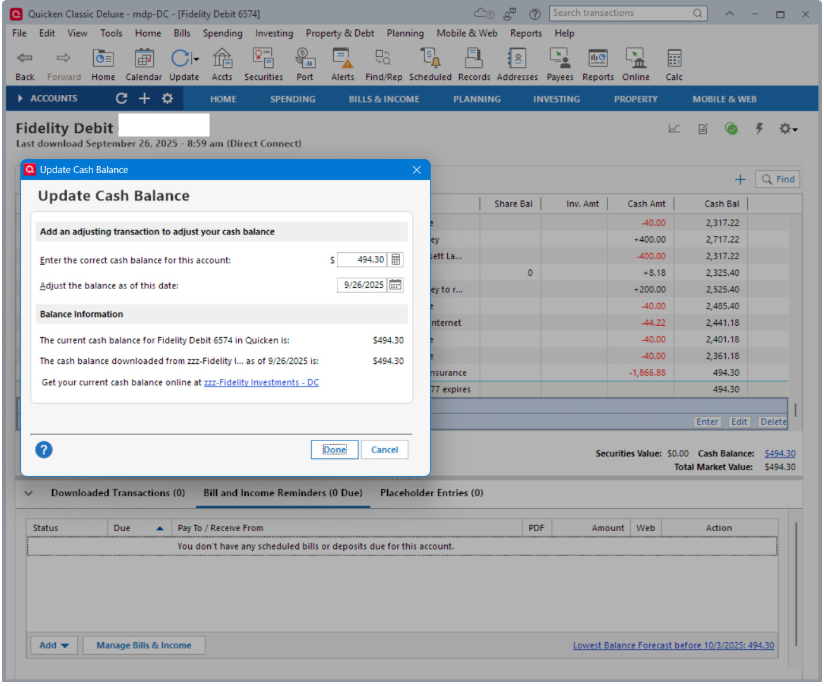Viewport: 824px width, 686px height.
Task: Open the Reports toolbar icon
Action: point(598,58)
